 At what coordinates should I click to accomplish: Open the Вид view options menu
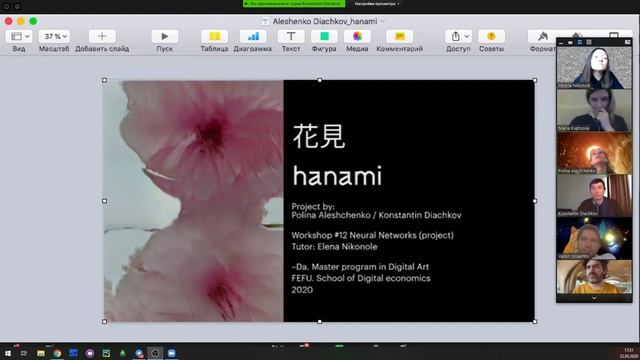coord(19,36)
